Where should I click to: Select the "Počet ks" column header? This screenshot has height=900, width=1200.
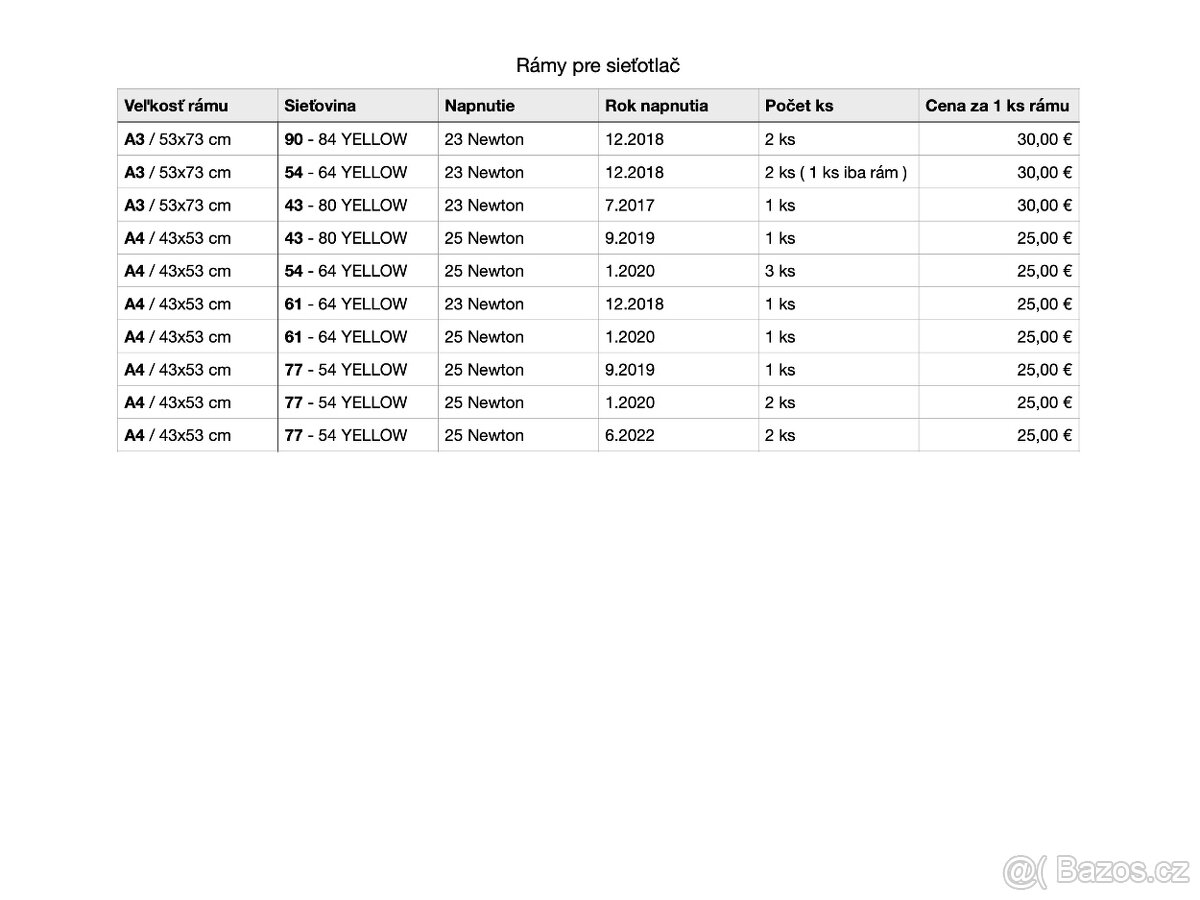click(799, 106)
